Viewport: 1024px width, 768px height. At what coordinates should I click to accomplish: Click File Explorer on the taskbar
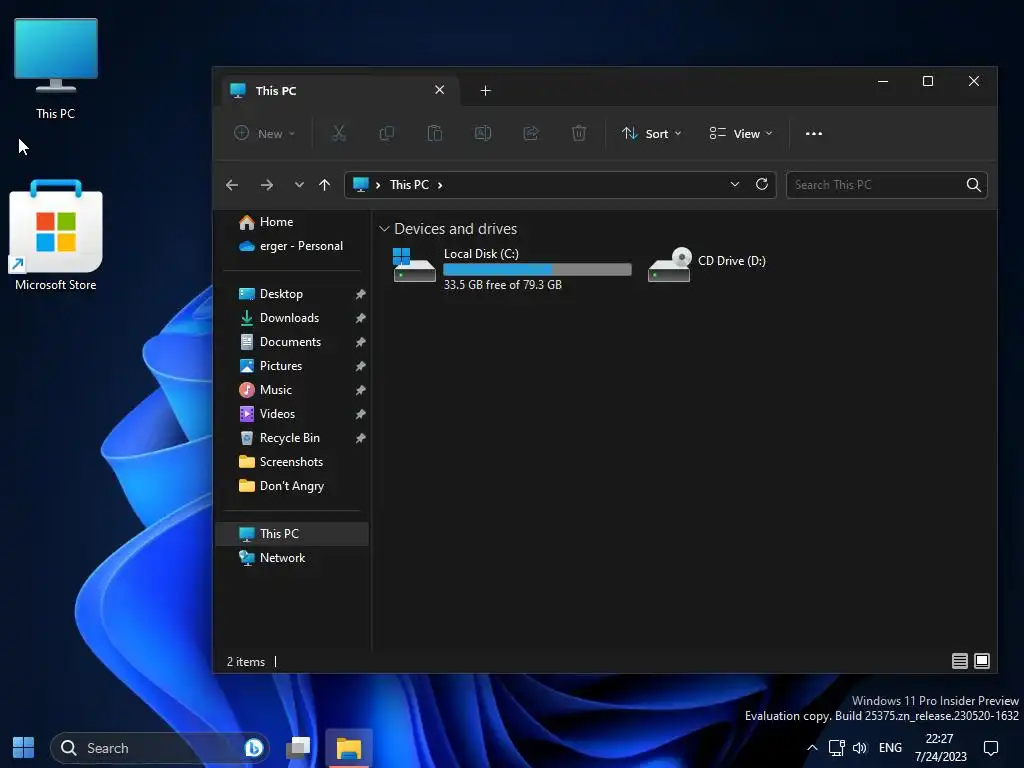tap(349, 747)
